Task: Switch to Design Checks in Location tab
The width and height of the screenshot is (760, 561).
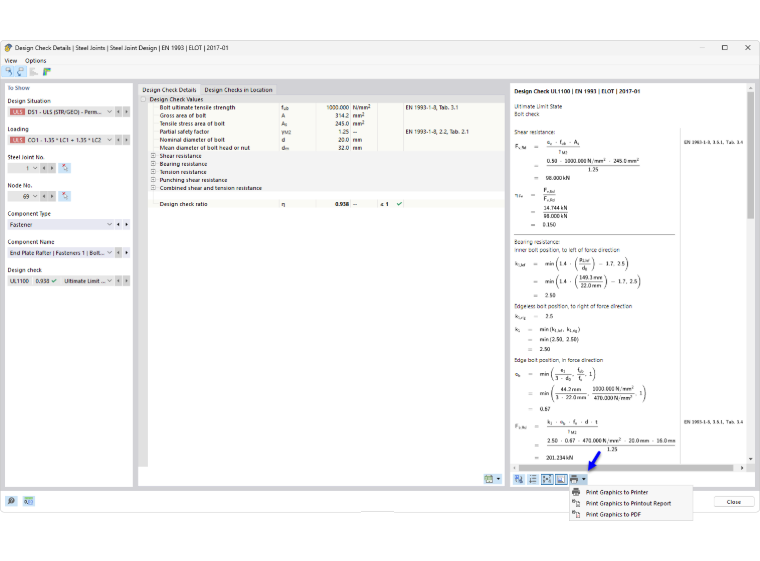Action: [238, 90]
